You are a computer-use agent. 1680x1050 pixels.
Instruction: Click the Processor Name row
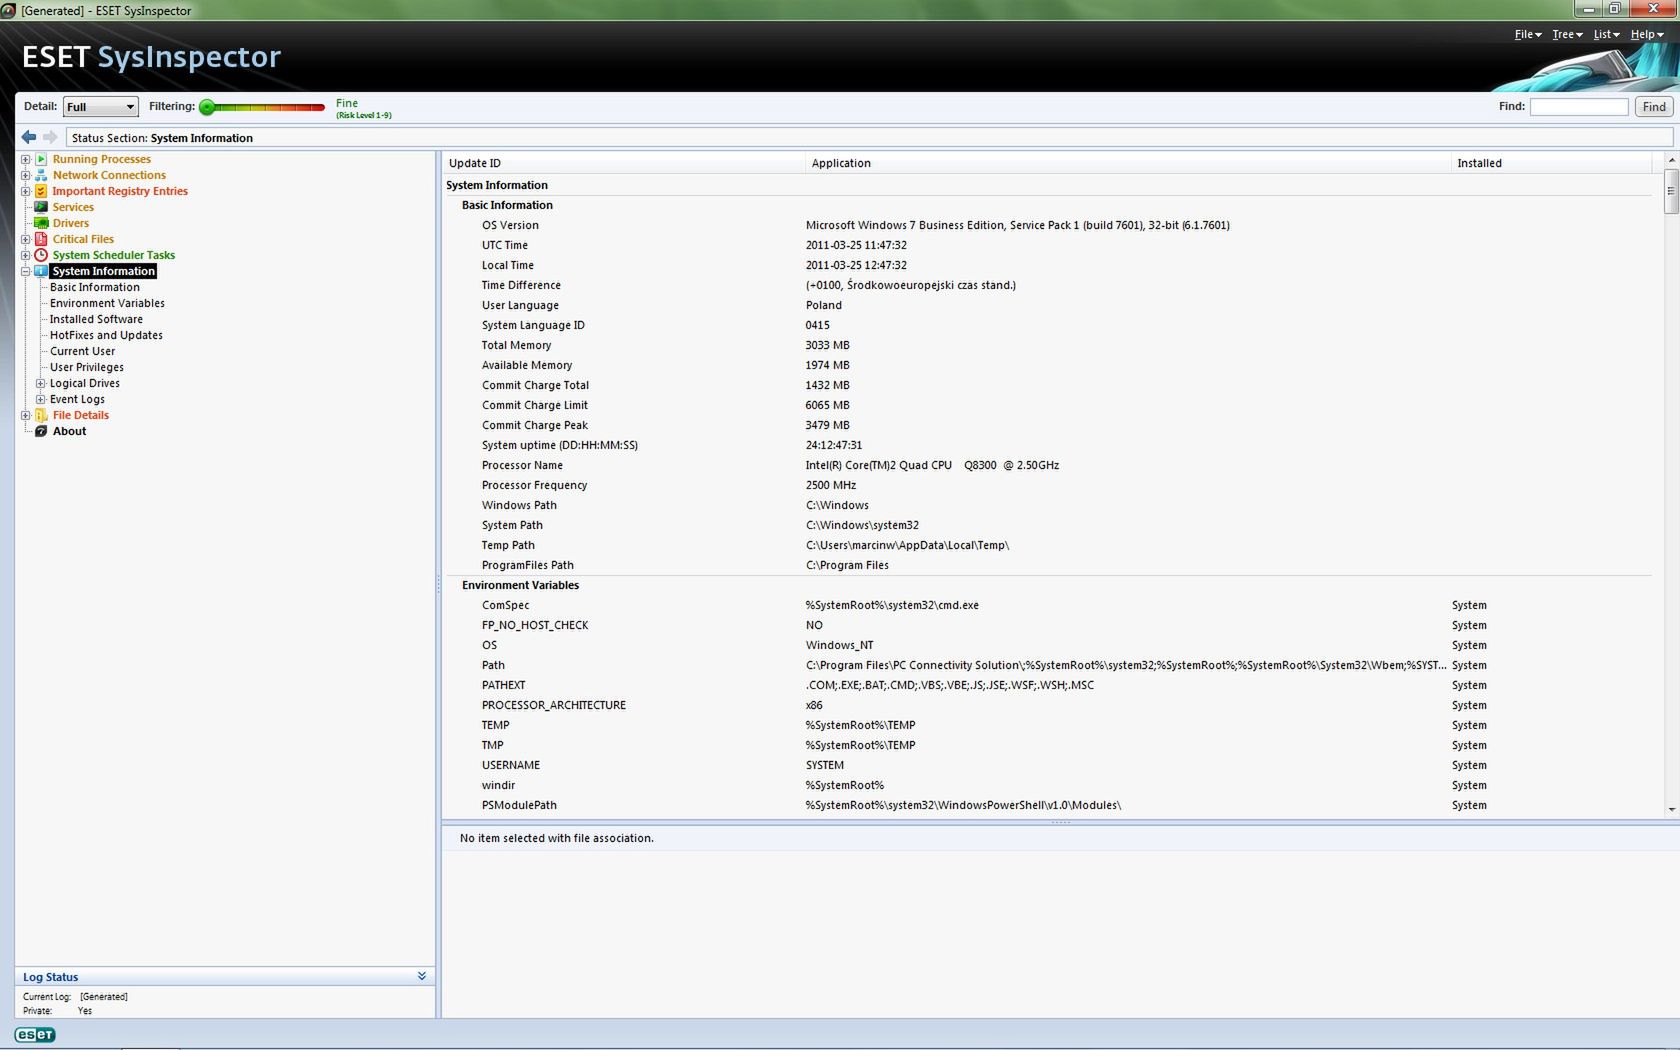coord(1047,465)
